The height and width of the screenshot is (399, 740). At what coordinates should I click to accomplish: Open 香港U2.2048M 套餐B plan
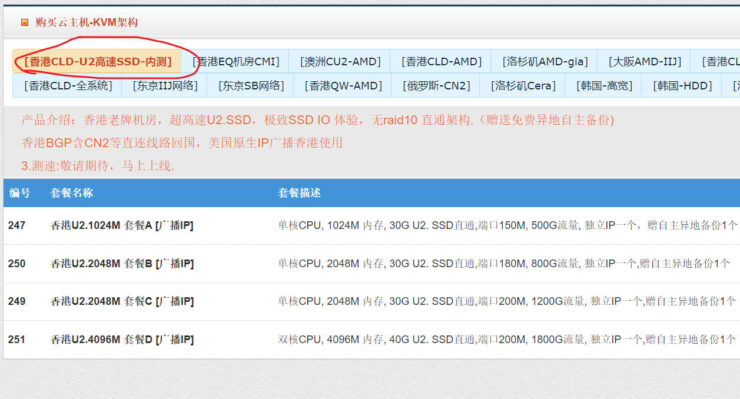coord(122,263)
